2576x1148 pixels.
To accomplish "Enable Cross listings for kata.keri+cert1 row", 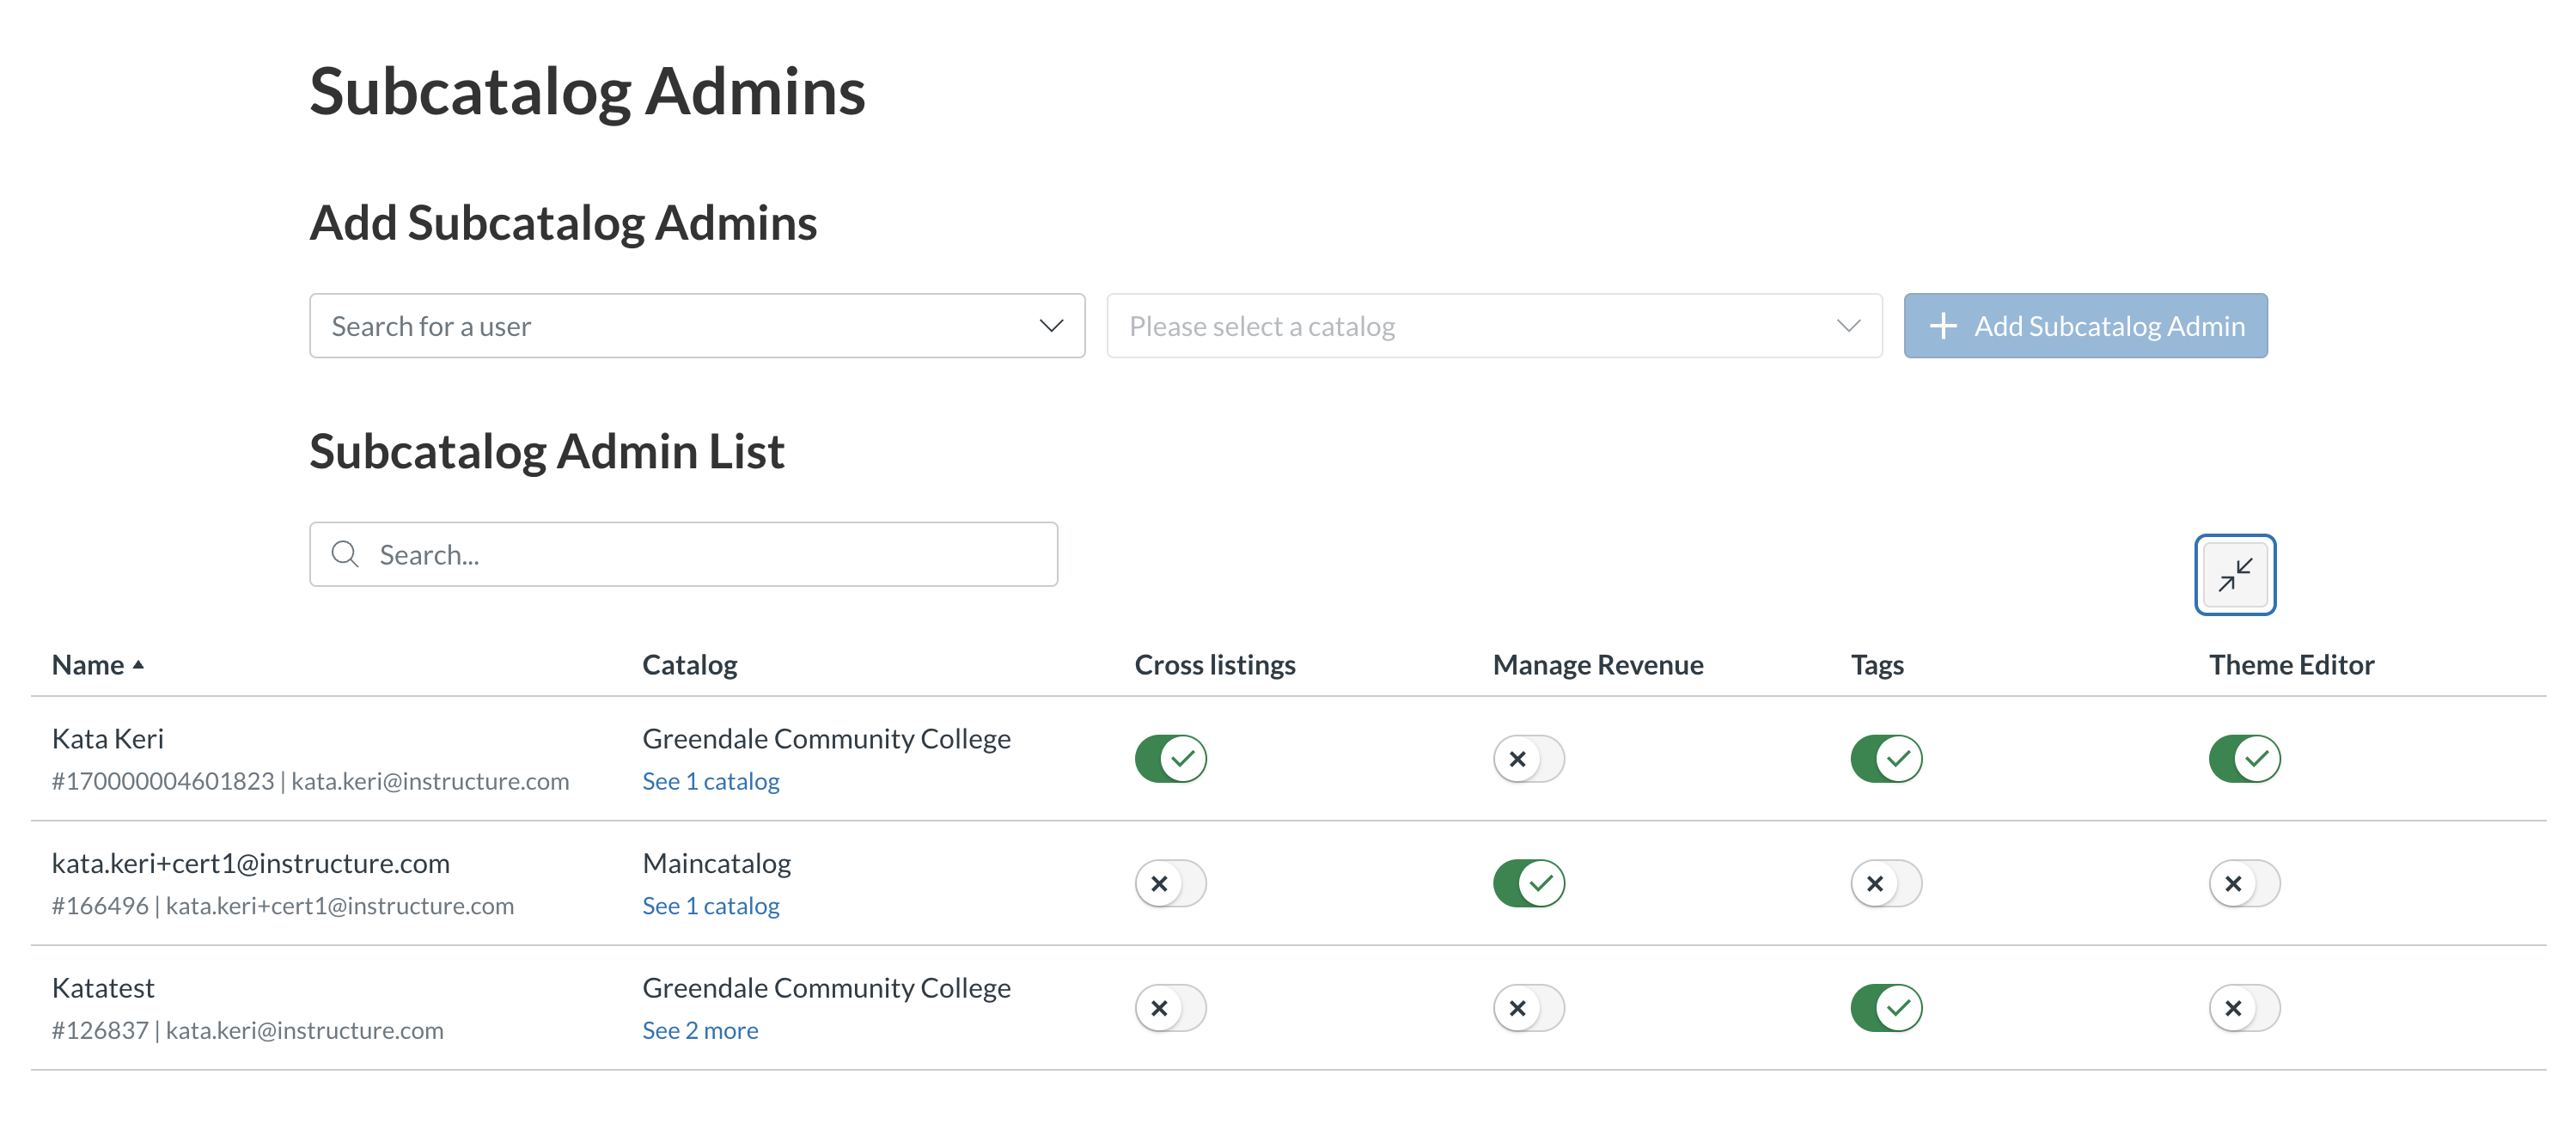I will (1170, 884).
